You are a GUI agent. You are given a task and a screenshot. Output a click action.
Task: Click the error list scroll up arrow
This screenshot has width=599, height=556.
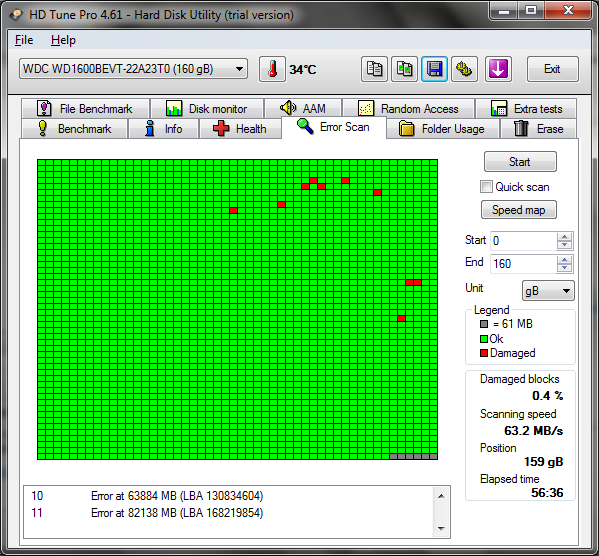tap(441, 496)
